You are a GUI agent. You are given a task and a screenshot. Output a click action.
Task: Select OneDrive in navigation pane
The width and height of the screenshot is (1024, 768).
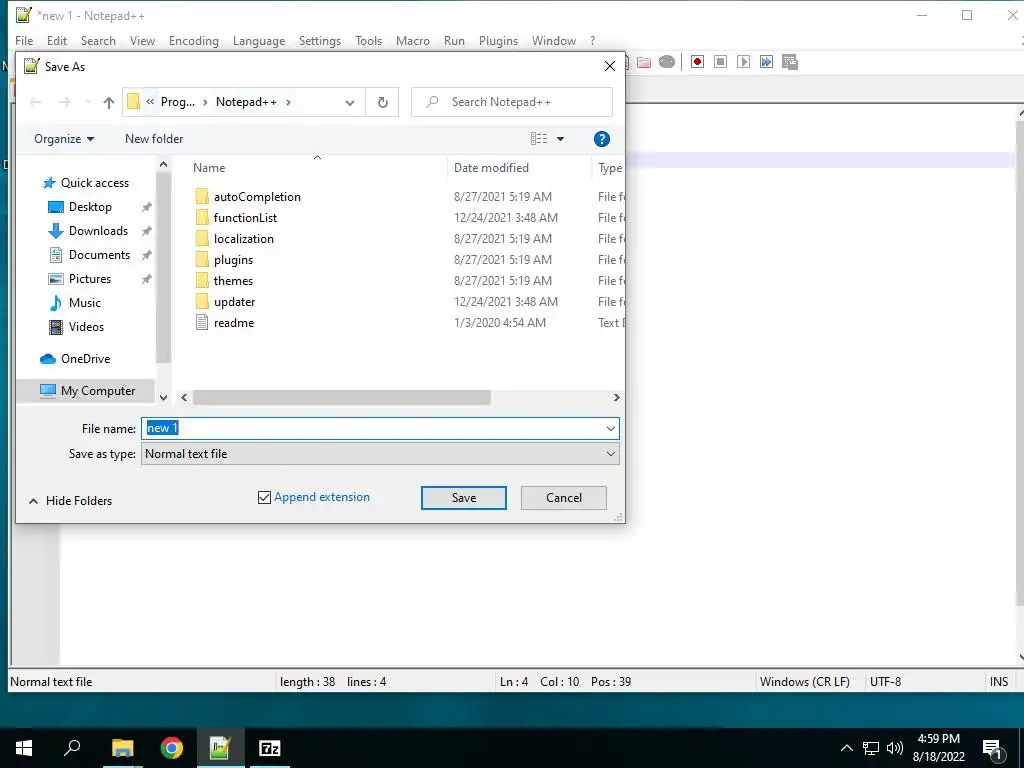click(85, 359)
